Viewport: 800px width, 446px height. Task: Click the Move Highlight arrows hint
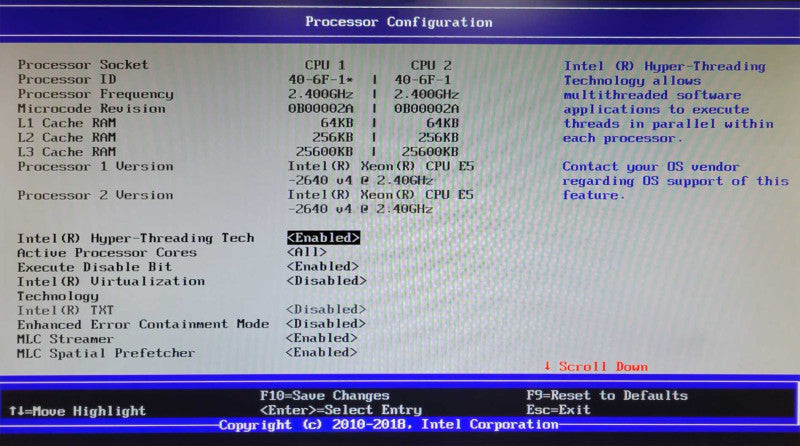(78, 411)
